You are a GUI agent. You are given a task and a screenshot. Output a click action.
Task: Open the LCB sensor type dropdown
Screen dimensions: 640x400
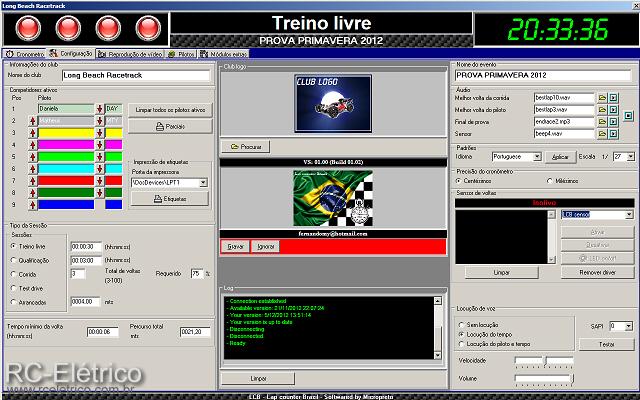pos(628,214)
